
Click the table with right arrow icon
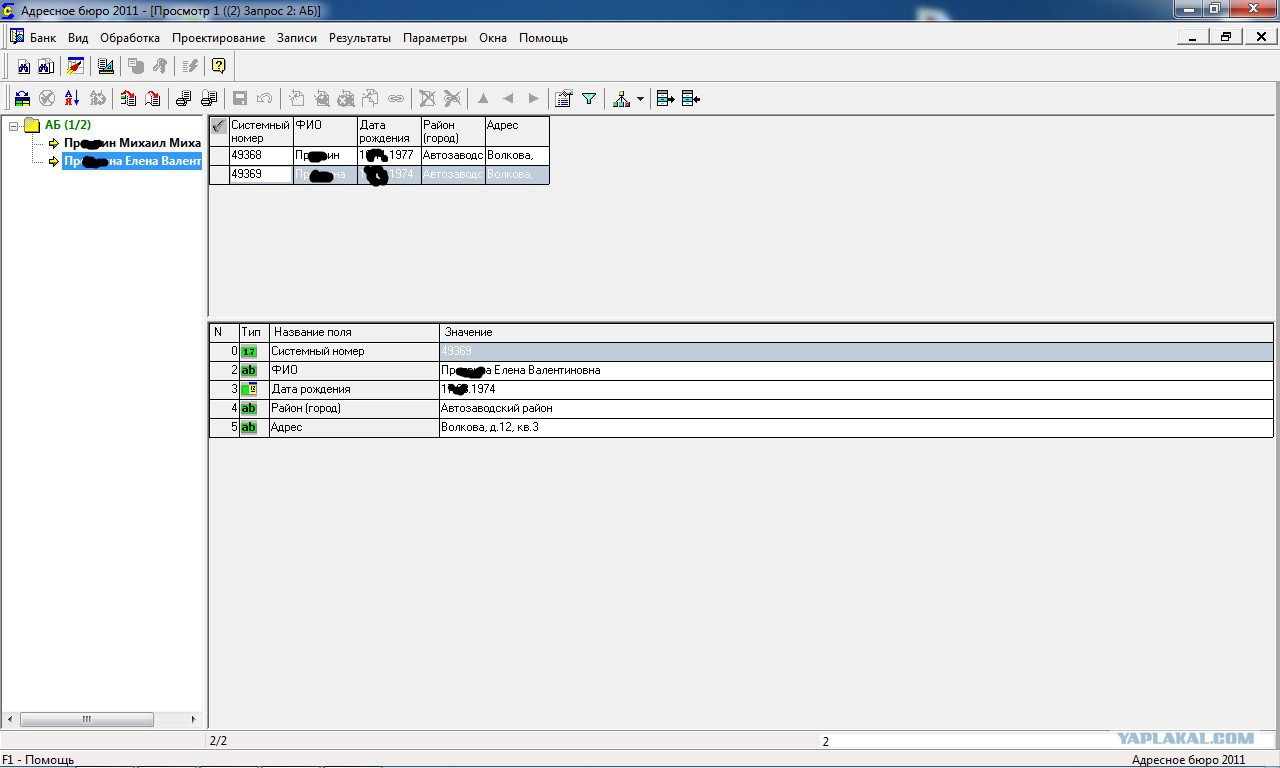click(665, 98)
